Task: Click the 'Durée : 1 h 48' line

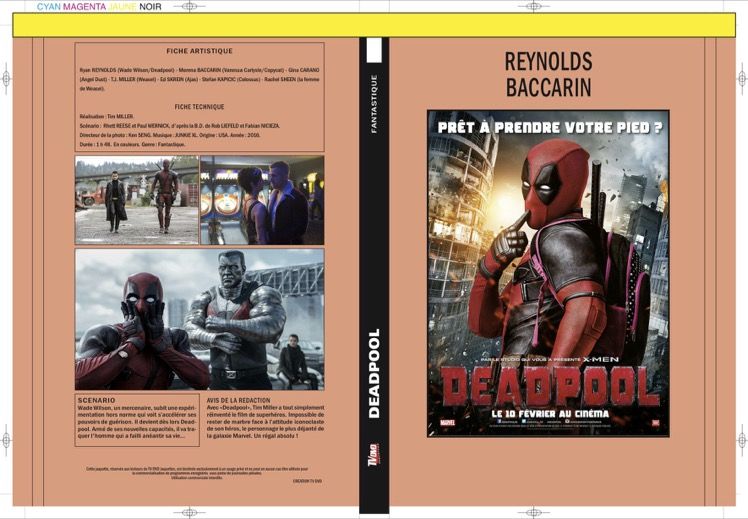Action: 132,144
